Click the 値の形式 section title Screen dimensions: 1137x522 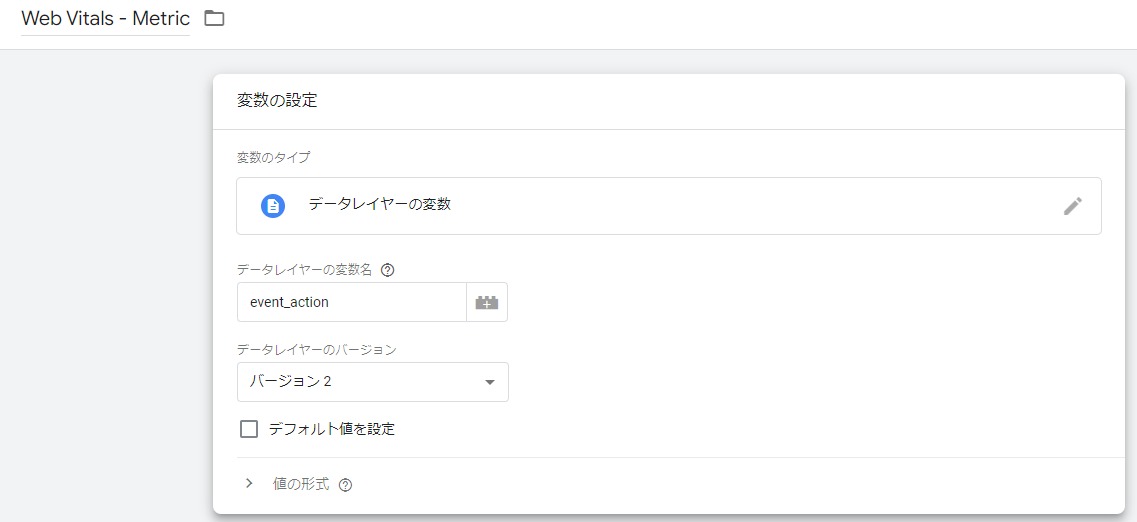coord(300,484)
